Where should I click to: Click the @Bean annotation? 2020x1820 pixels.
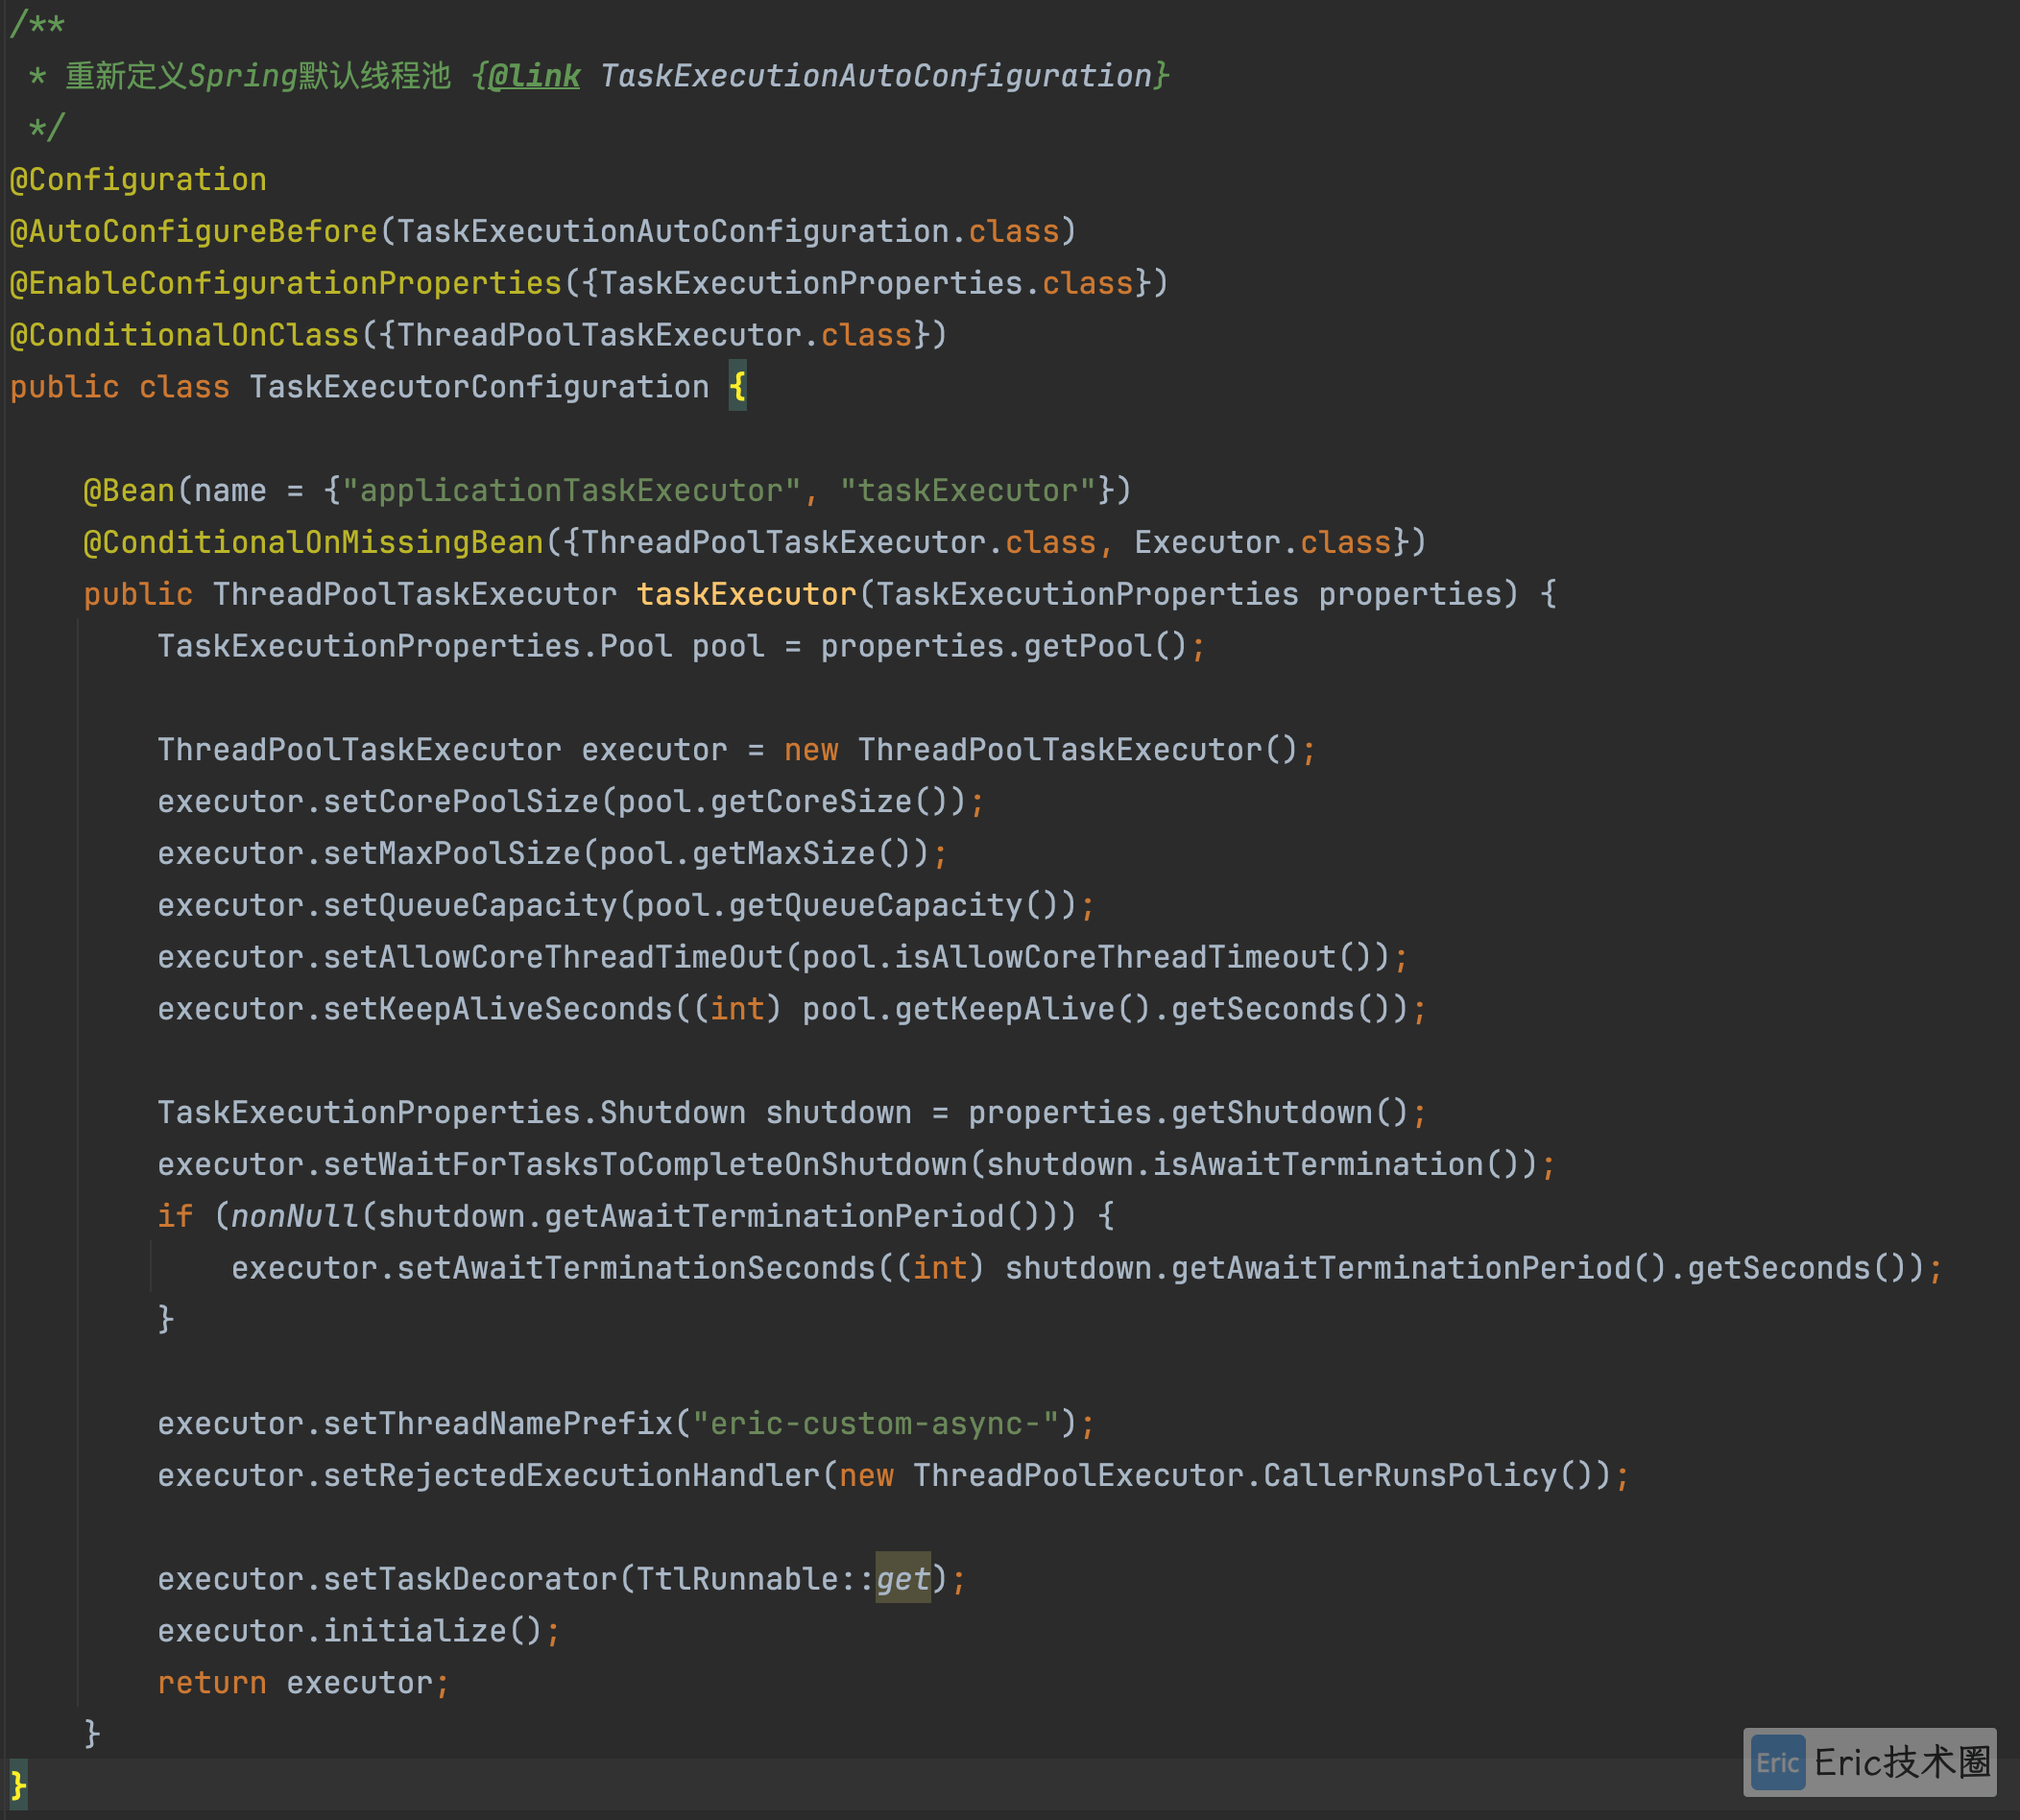(x=129, y=491)
